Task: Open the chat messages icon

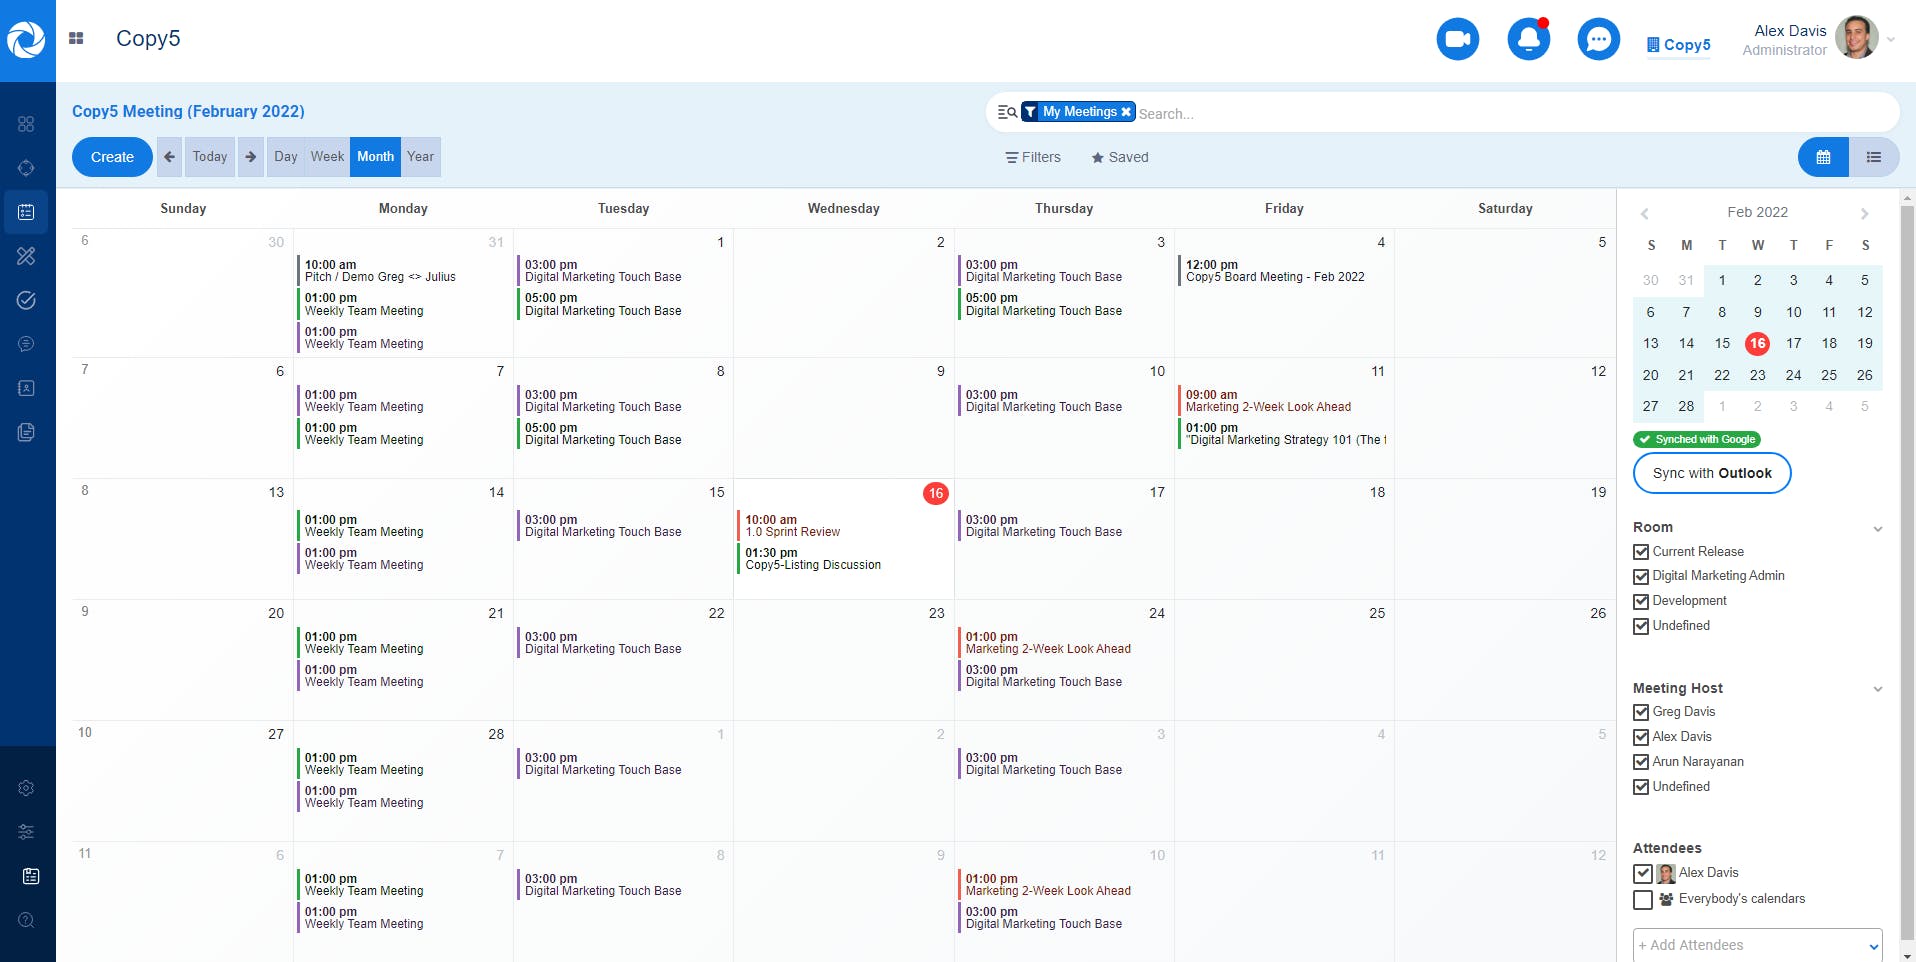Action: point(1598,39)
